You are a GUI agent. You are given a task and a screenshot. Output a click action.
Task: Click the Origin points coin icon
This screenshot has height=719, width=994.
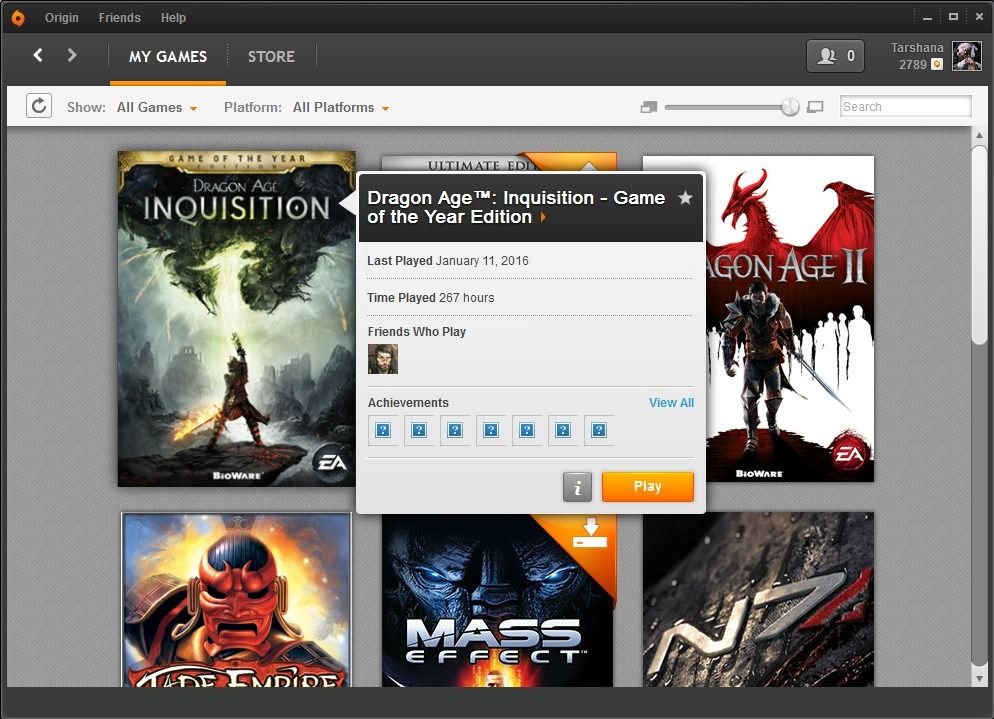[937, 64]
